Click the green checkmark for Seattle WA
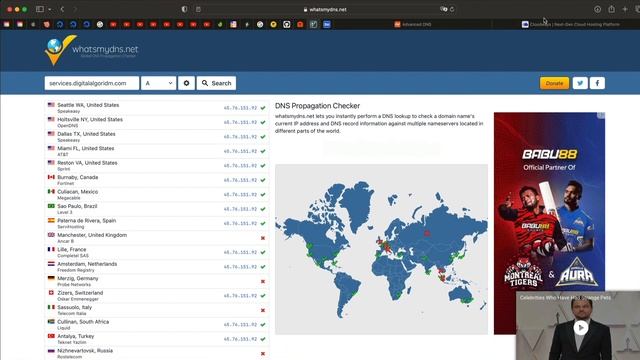 pyautogui.click(x=263, y=108)
